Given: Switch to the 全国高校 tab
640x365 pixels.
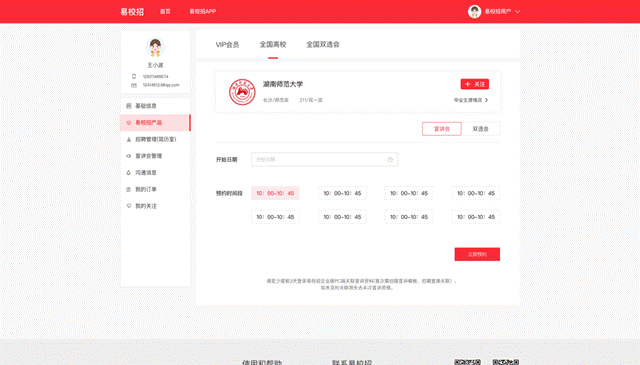Looking at the screenshot, I should (273, 45).
